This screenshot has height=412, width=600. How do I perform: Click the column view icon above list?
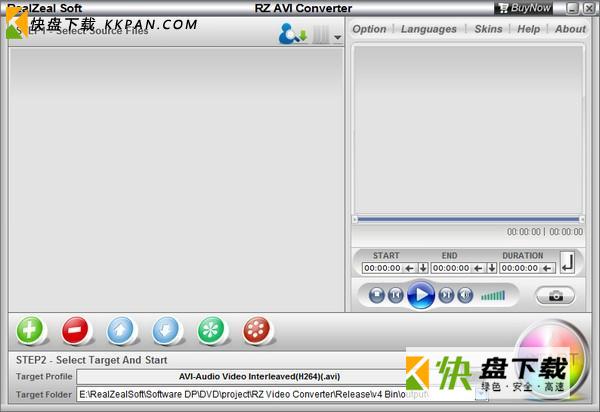[321, 35]
